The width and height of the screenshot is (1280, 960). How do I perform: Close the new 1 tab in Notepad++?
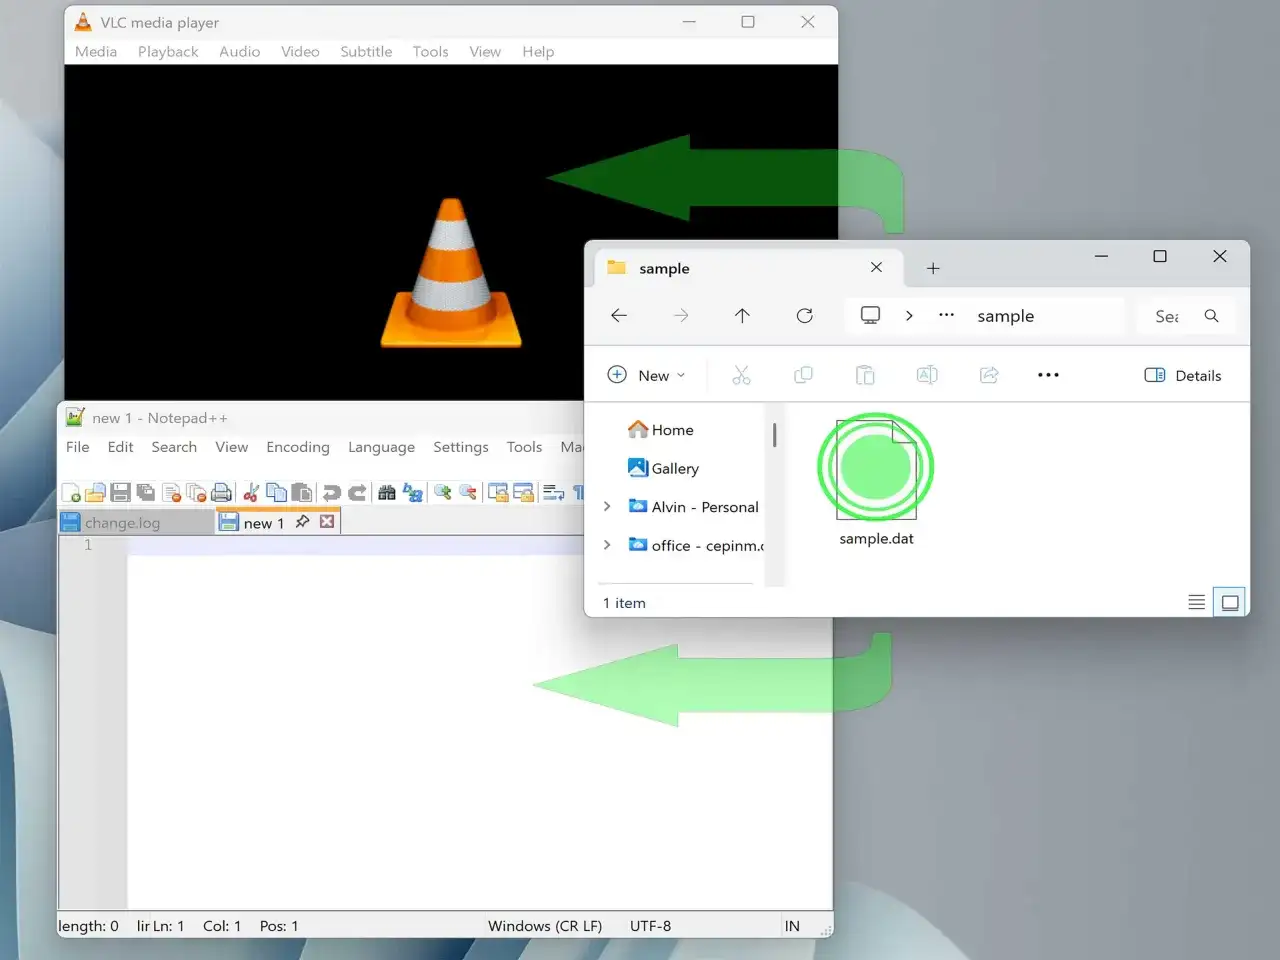tap(327, 522)
